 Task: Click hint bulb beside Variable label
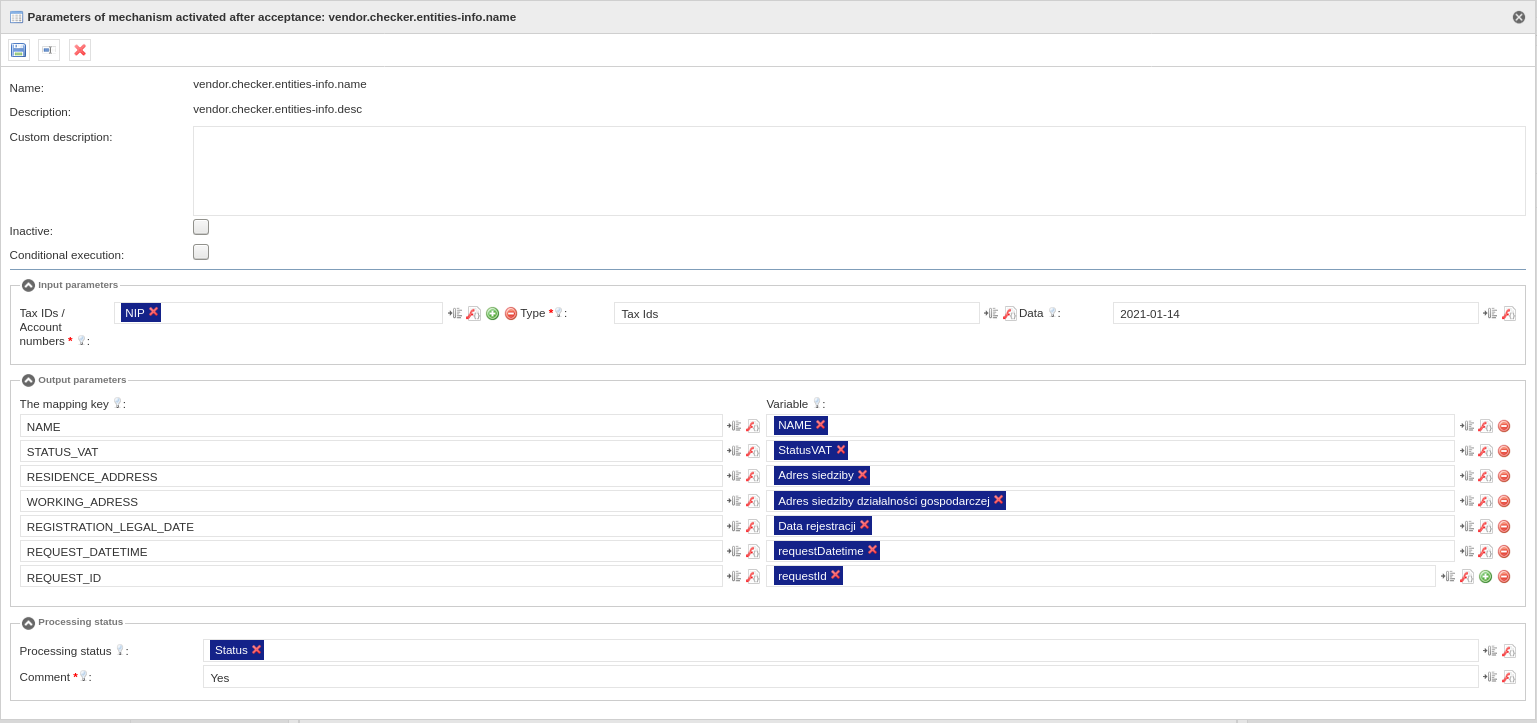817,403
